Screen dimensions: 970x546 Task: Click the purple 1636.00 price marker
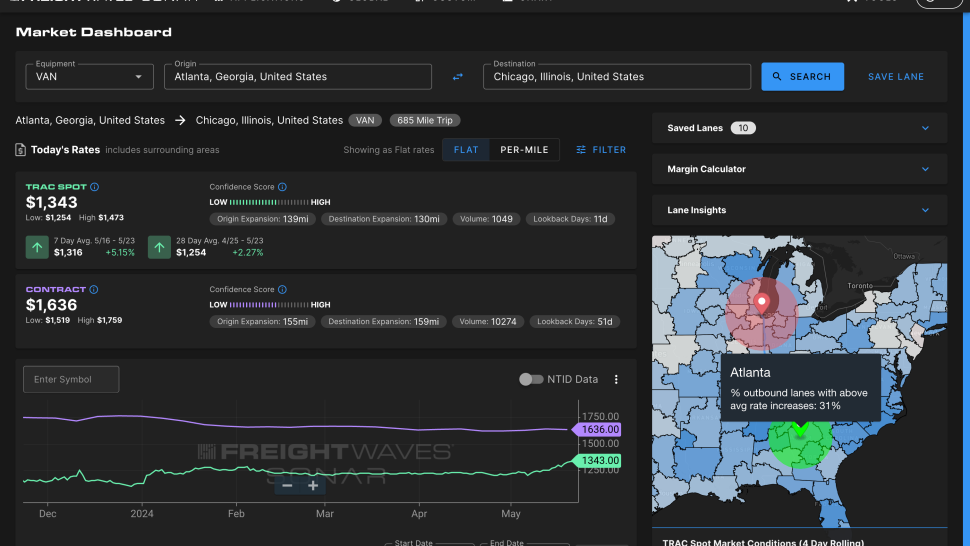[x=597, y=429]
